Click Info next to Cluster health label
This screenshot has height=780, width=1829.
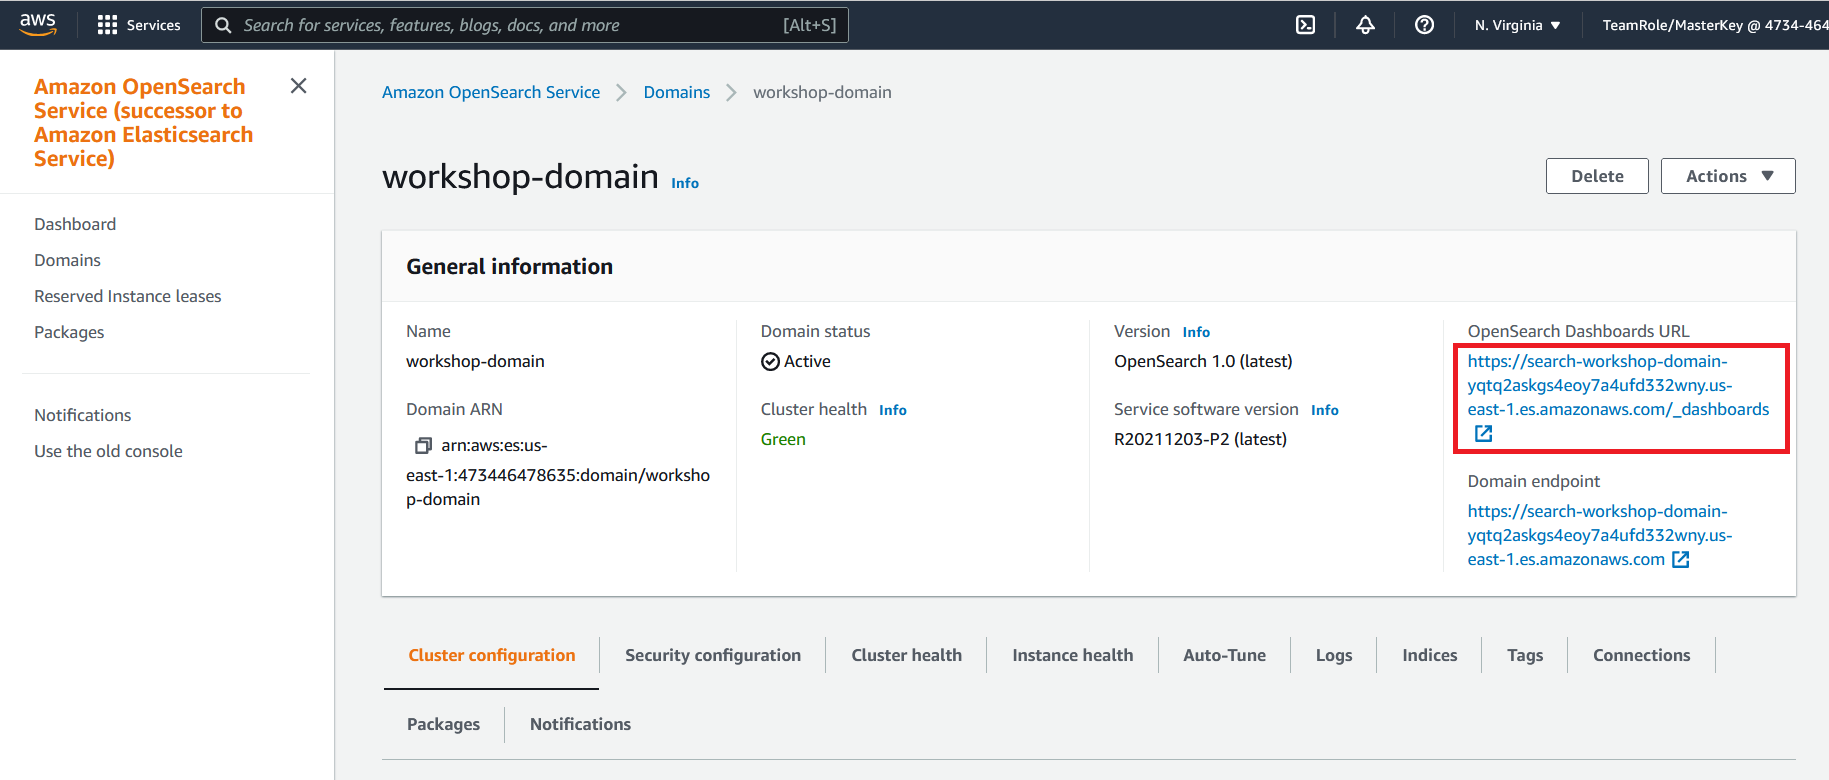click(893, 410)
